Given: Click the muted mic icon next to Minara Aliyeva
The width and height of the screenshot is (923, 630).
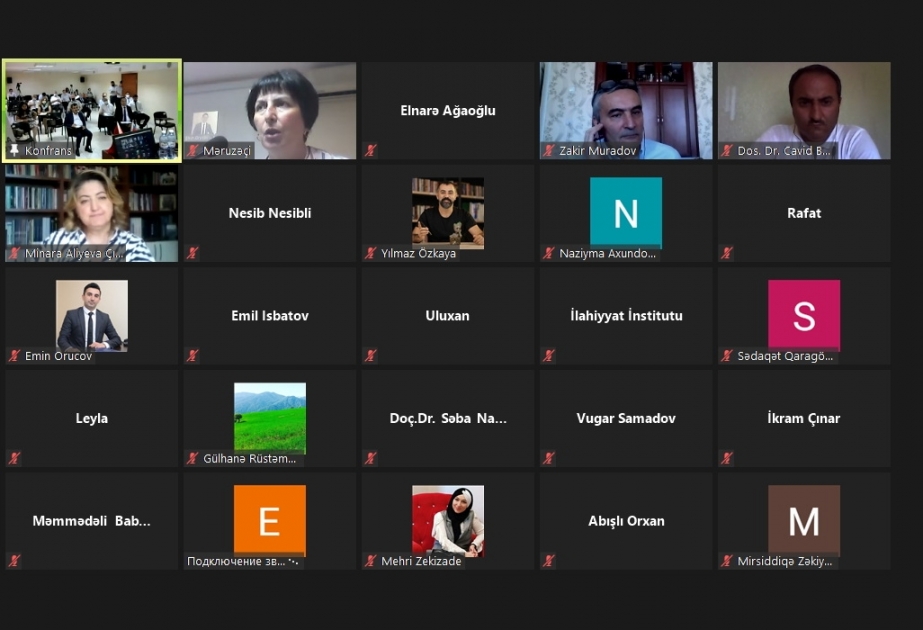Looking at the screenshot, I should pos(15,253).
